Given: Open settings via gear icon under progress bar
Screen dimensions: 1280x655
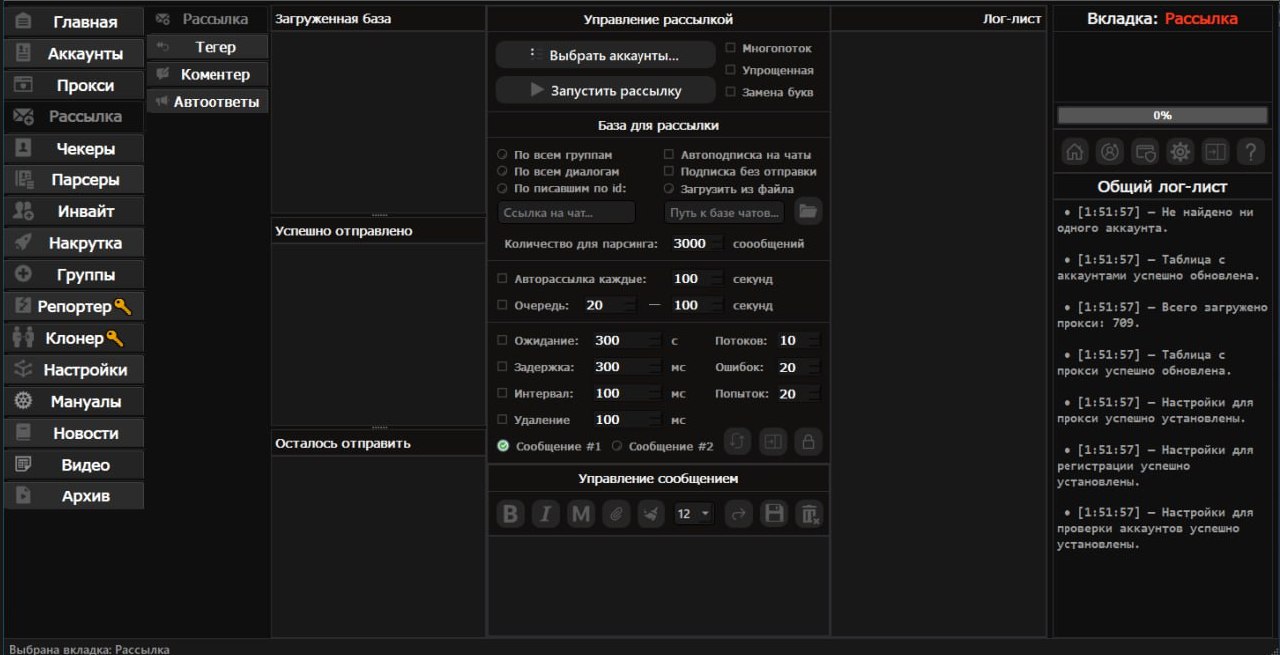Looking at the screenshot, I should click(1181, 152).
